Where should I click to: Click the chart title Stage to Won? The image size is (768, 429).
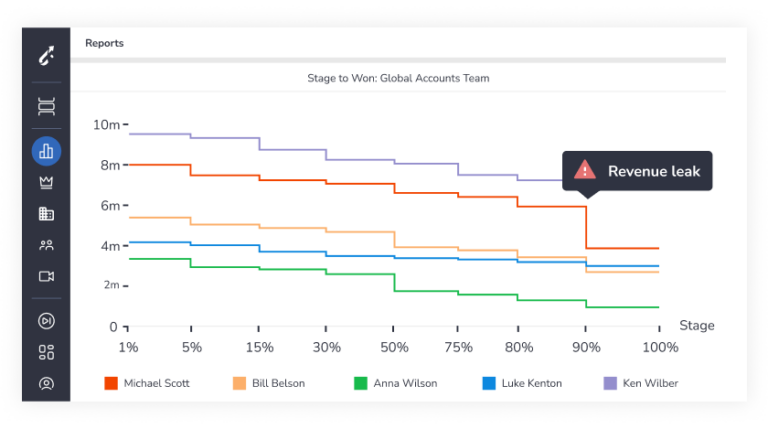[398, 78]
